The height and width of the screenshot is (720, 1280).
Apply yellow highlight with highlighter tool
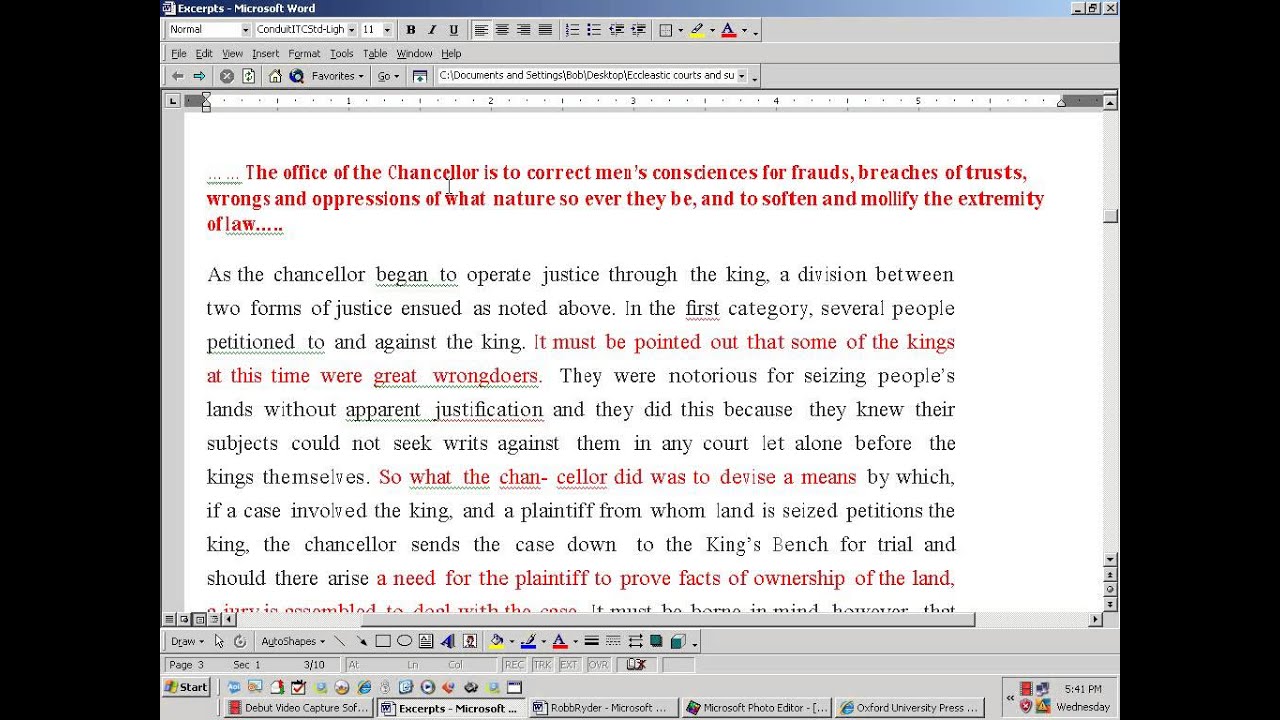(x=697, y=30)
